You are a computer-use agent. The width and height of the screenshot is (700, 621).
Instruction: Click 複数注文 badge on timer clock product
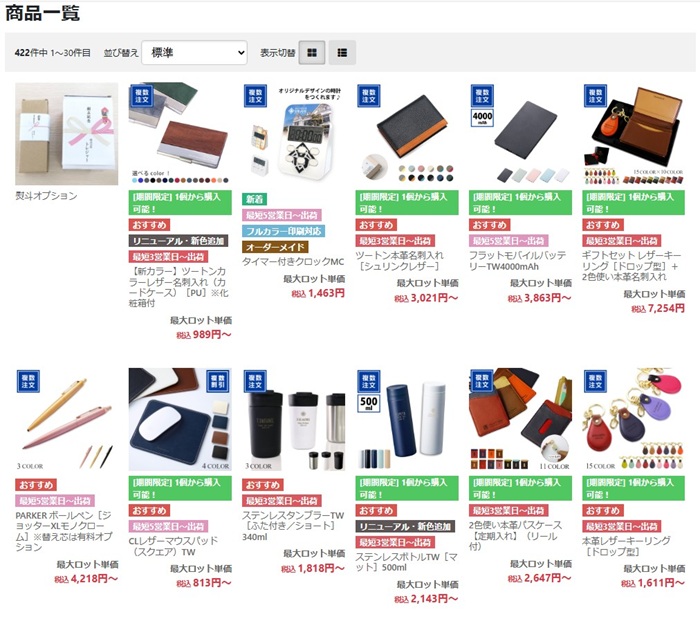(255, 96)
